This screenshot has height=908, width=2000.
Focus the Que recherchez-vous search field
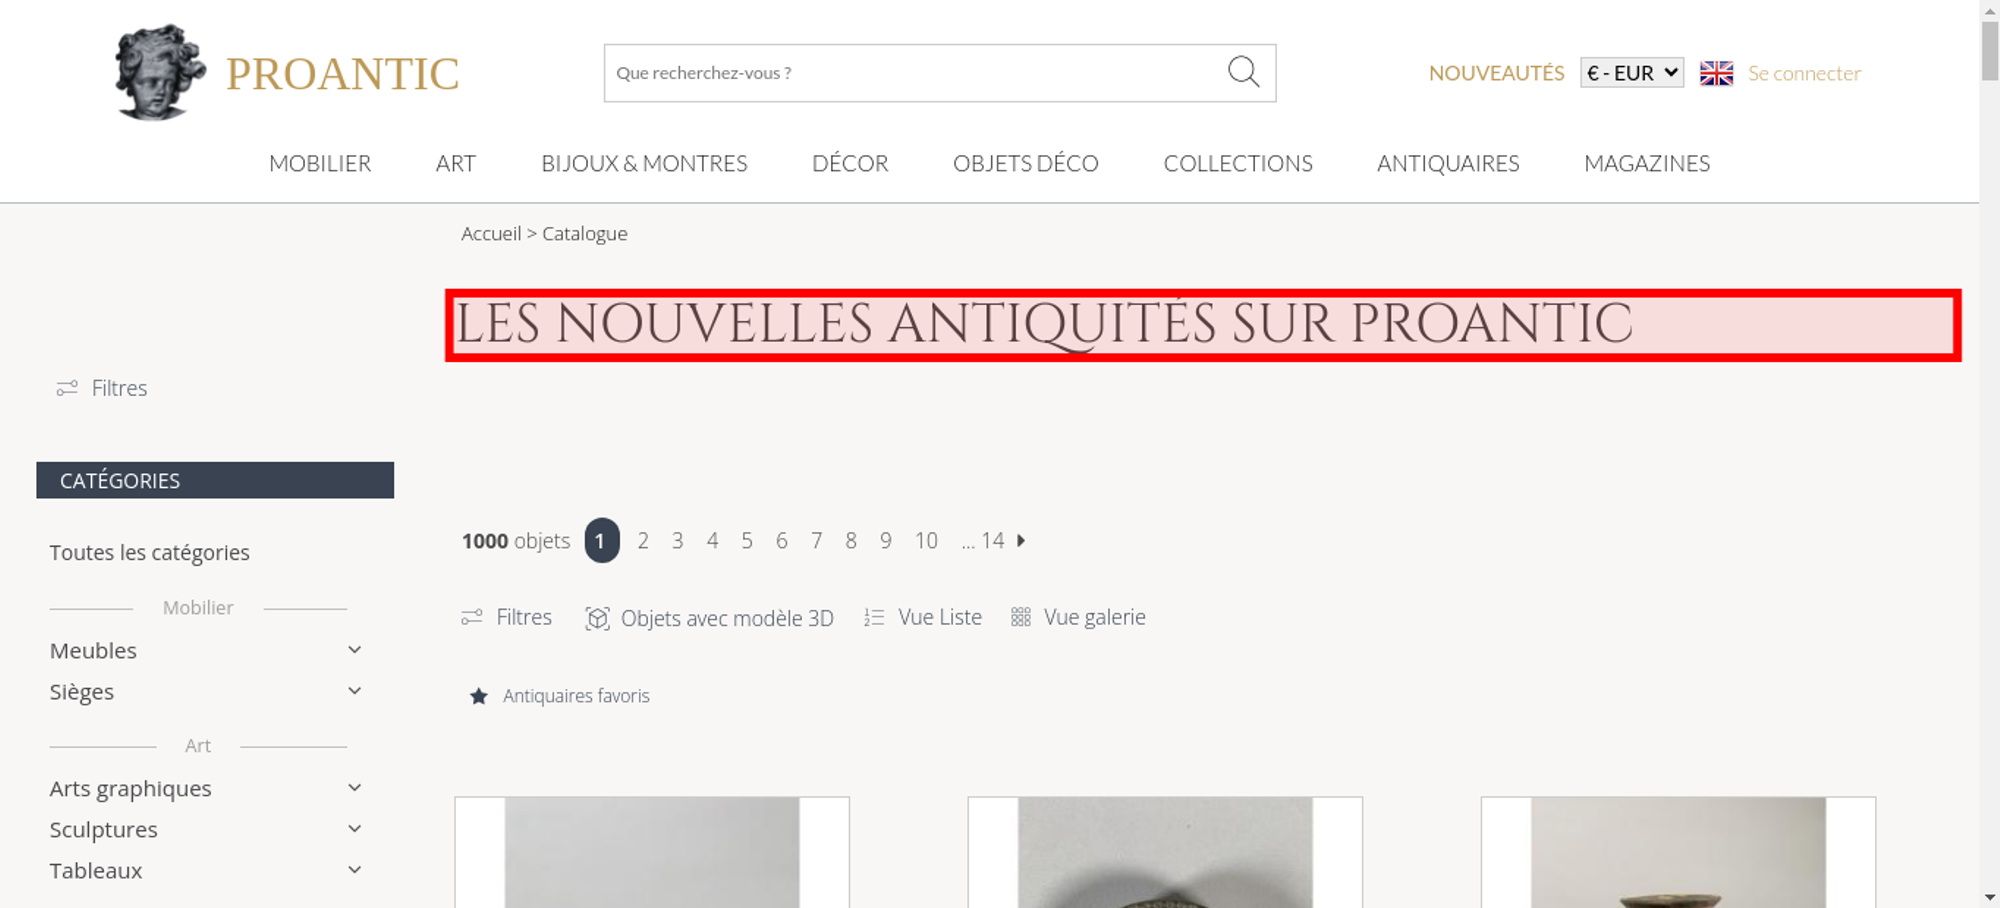point(915,73)
